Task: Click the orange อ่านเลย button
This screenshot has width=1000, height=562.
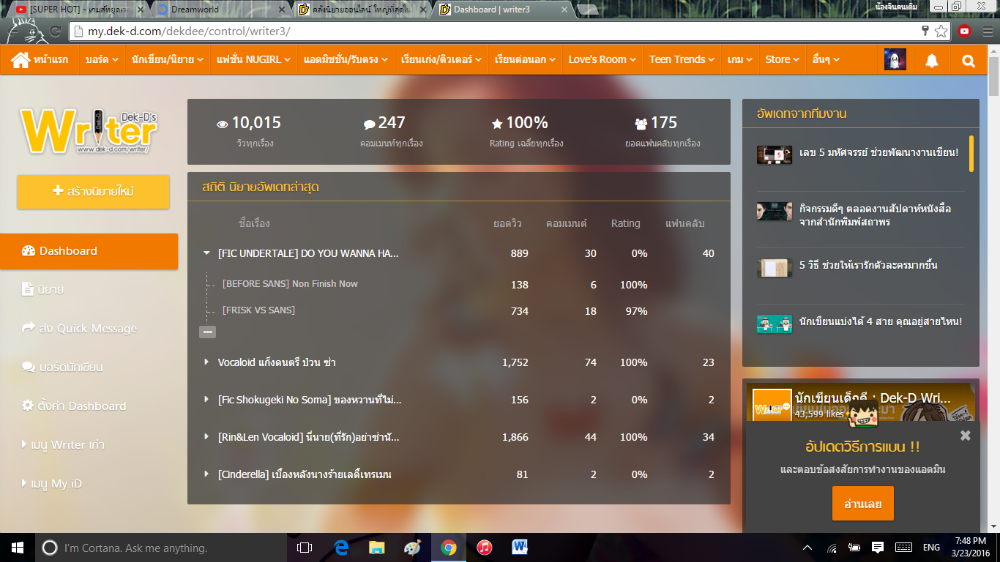Action: [862, 503]
